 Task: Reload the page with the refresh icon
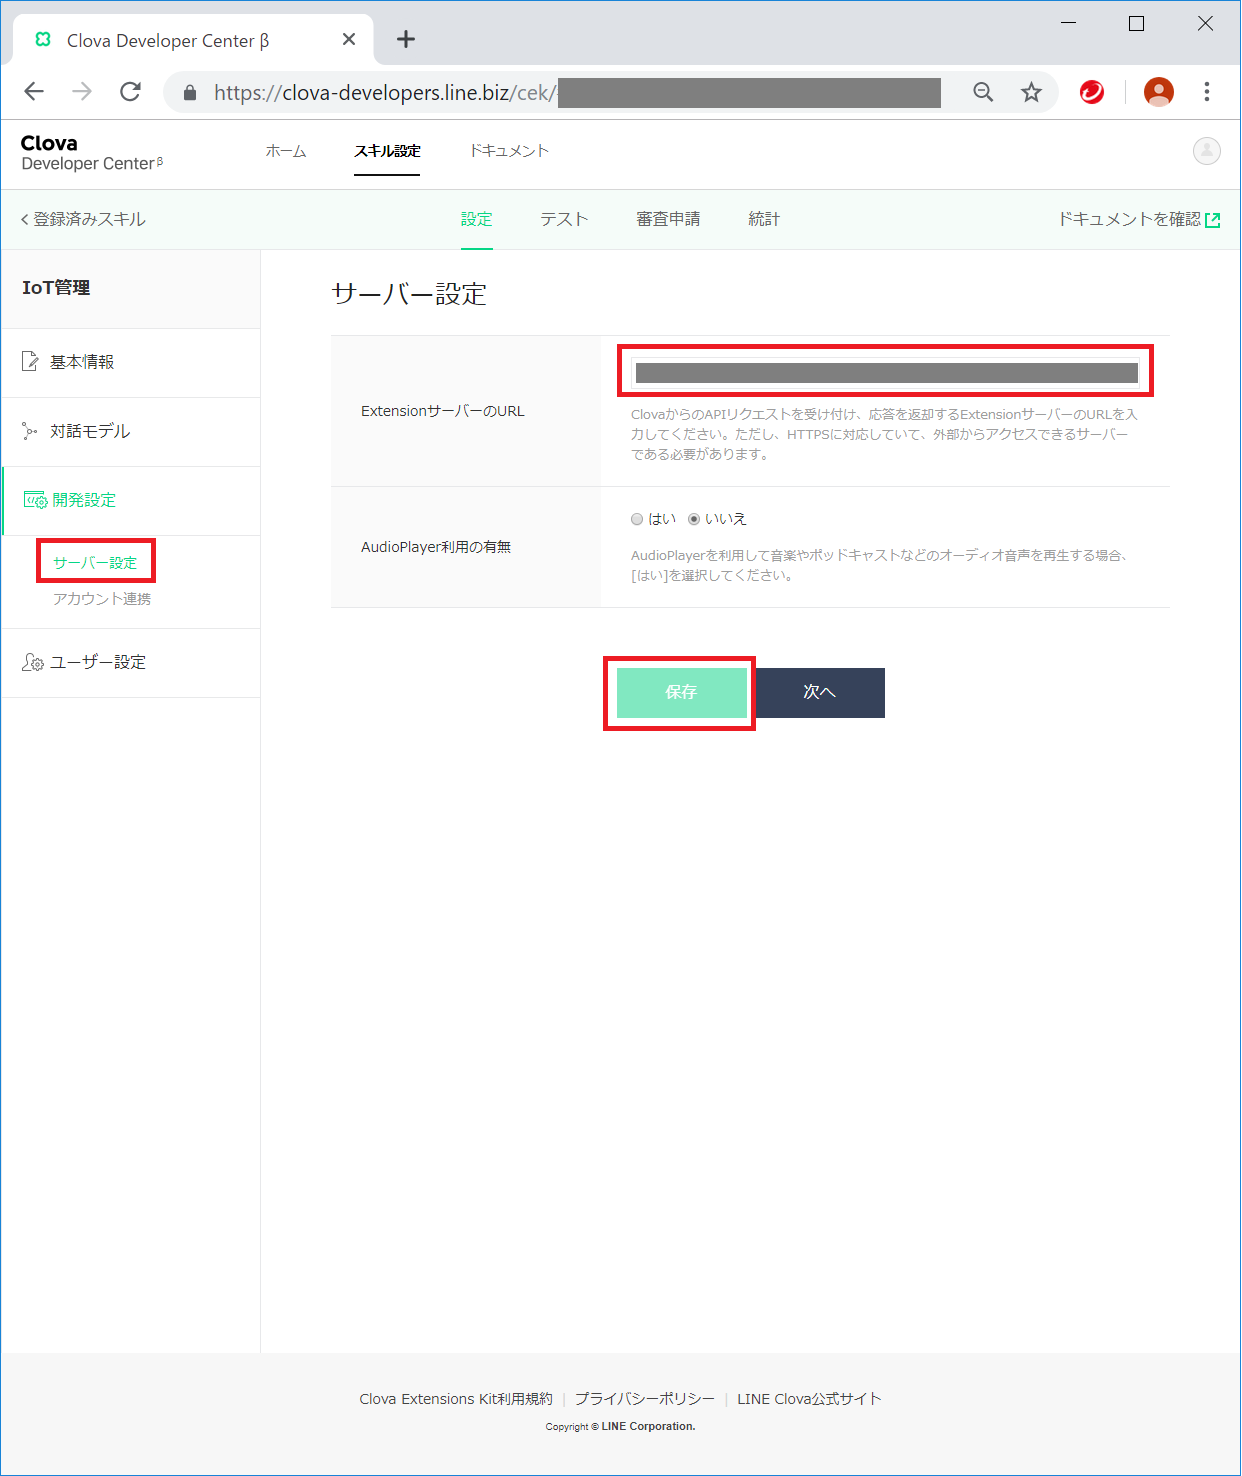coord(130,92)
